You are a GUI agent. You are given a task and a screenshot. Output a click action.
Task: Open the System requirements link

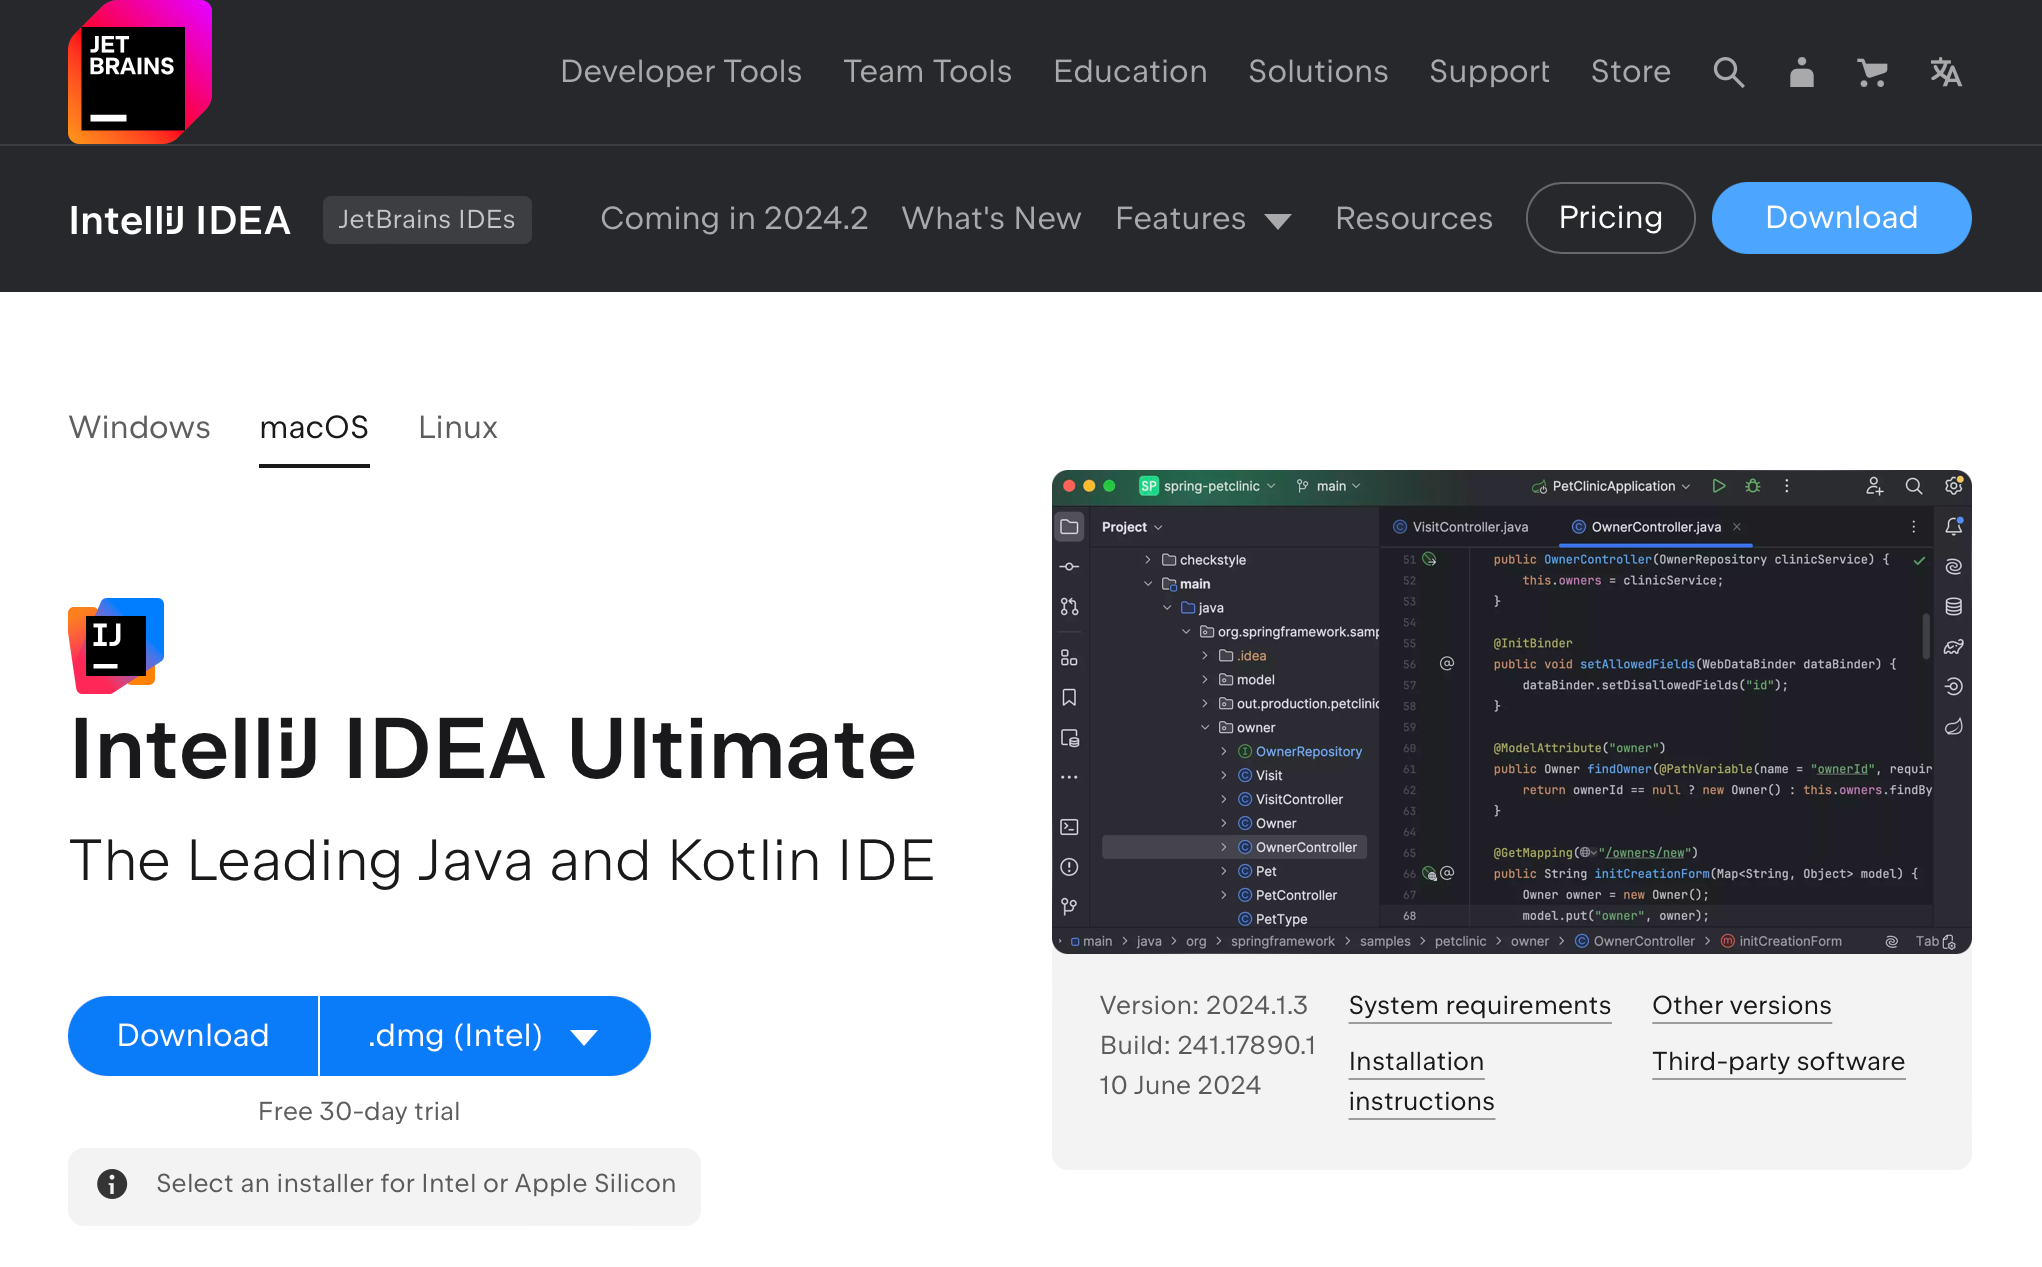click(x=1479, y=1006)
